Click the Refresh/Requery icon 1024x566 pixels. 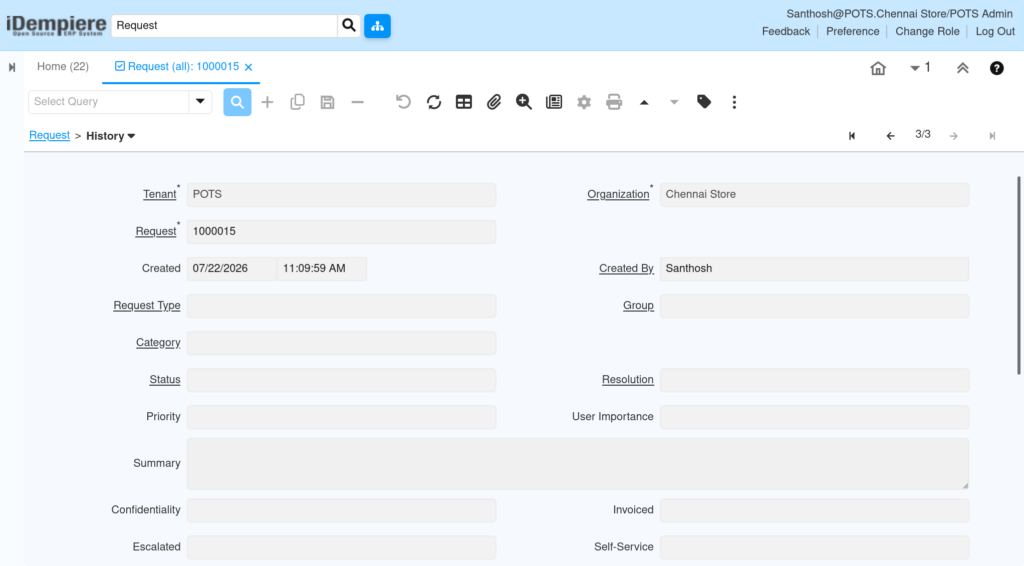[x=434, y=102]
